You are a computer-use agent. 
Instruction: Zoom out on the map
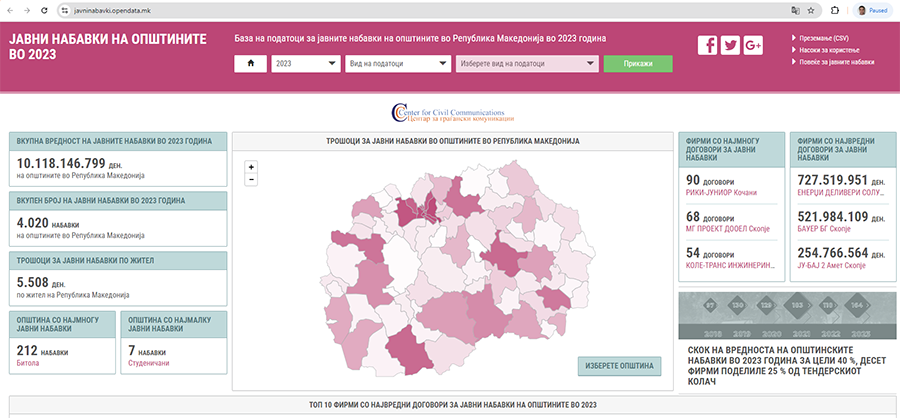point(251,179)
